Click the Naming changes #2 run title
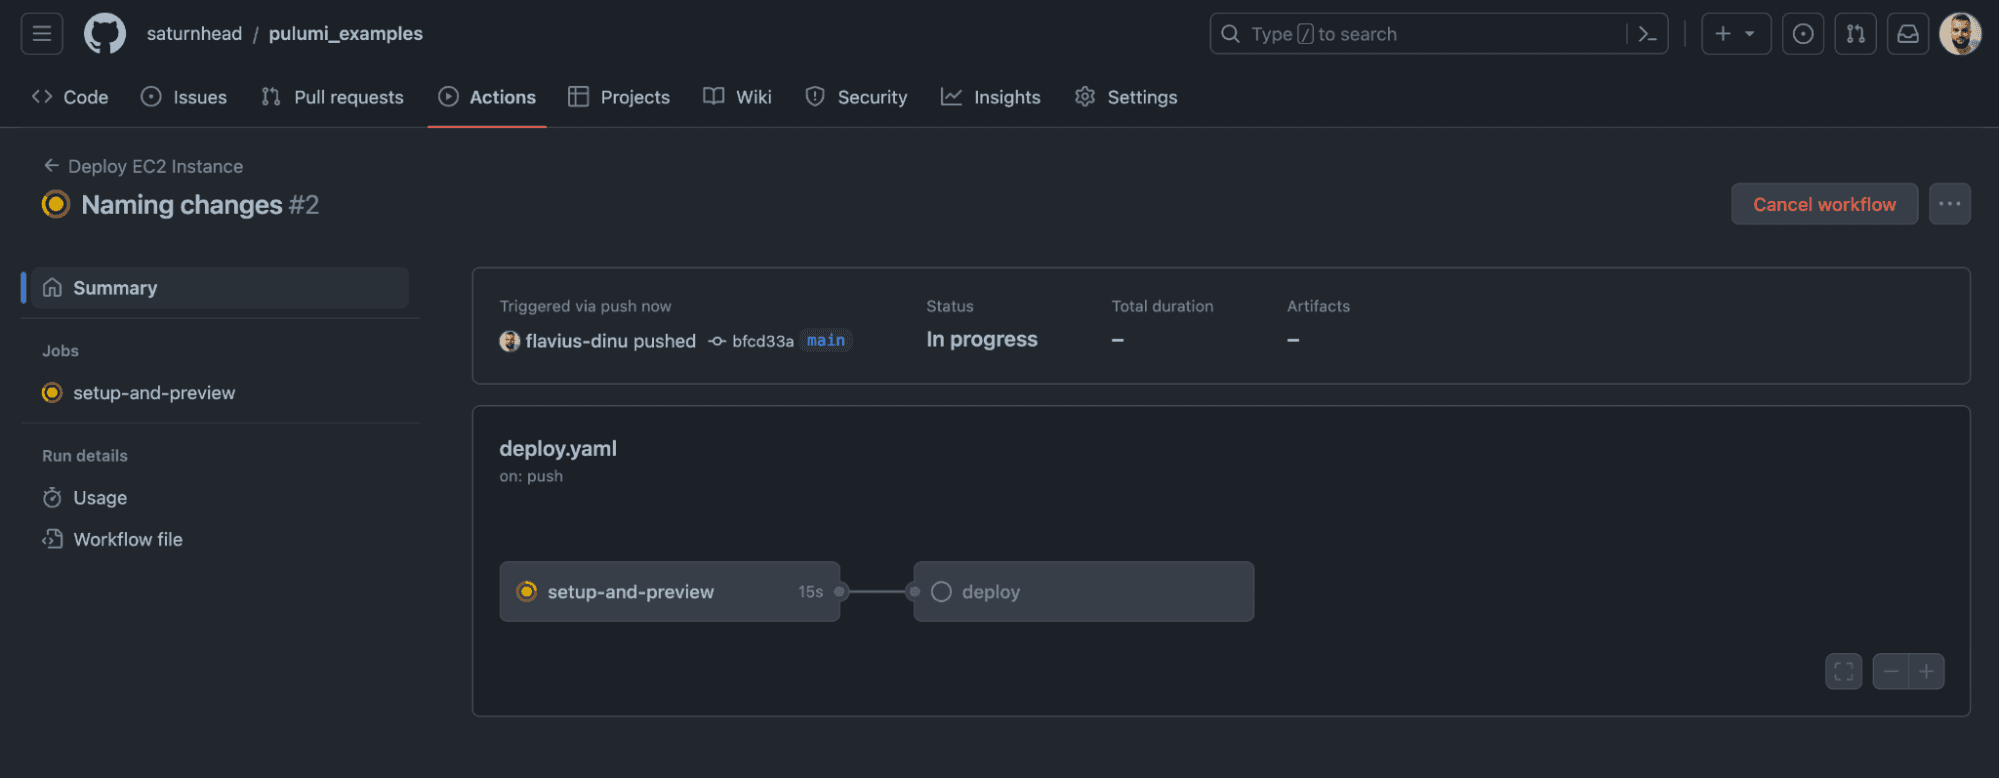Screen dimensions: 1999x778 tap(200, 205)
